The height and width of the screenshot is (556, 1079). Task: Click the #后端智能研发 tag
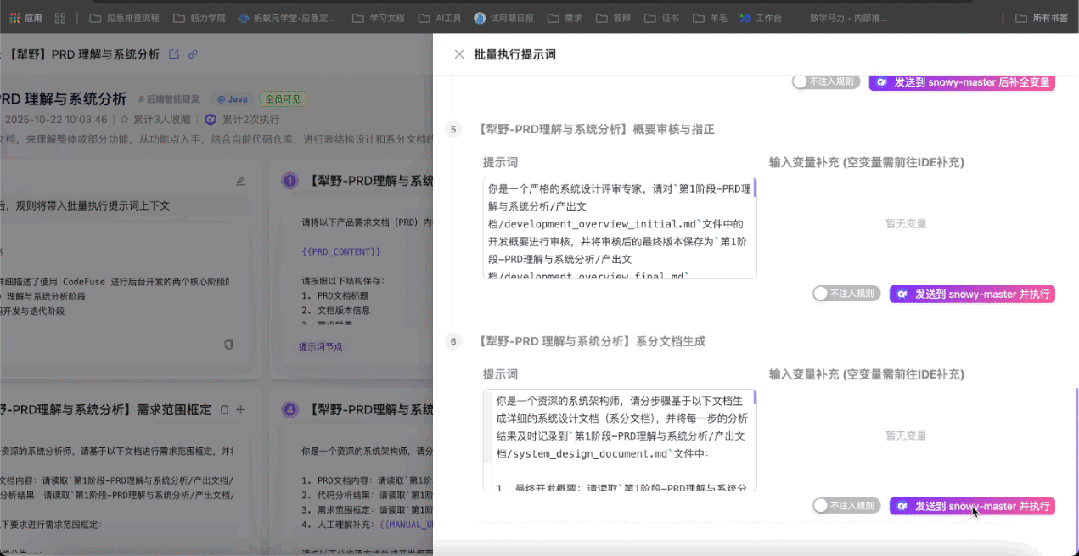(169, 99)
